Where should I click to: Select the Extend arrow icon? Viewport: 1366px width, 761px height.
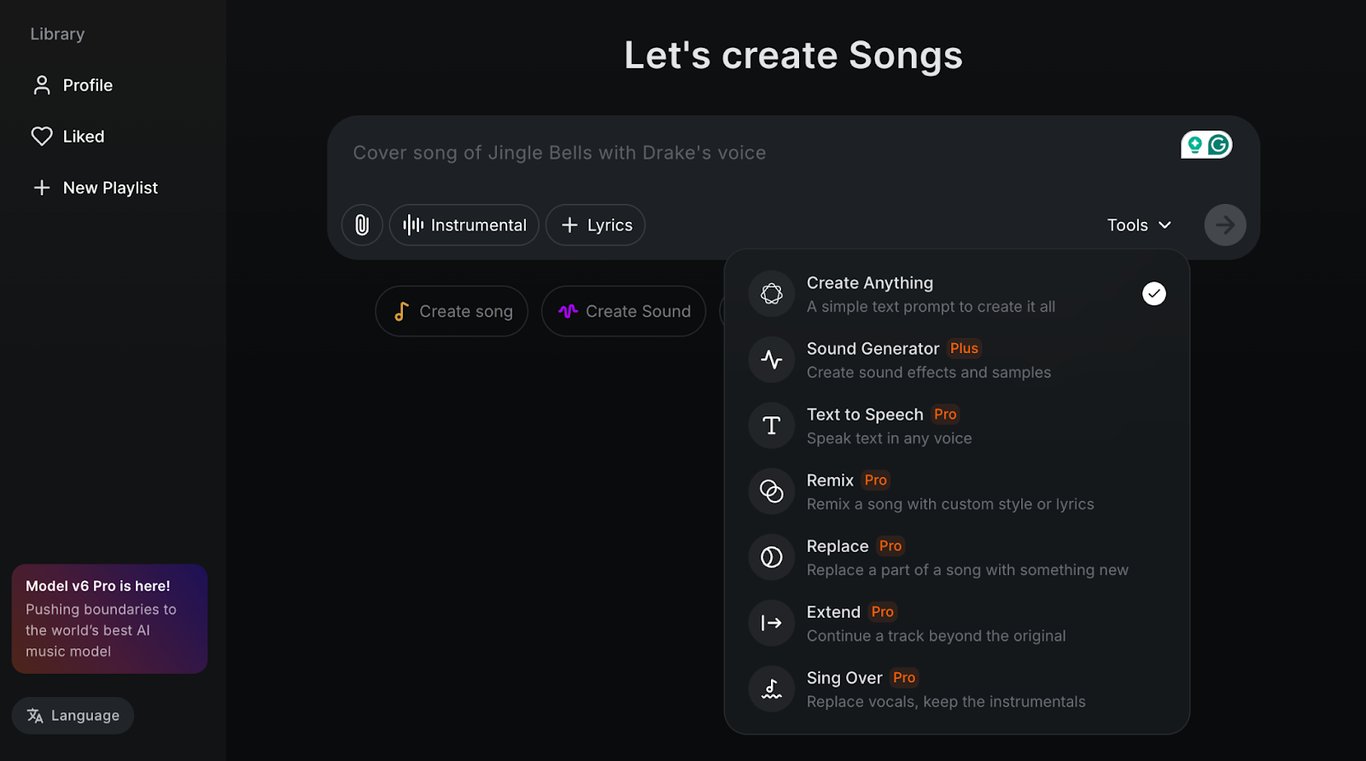(771, 623)
